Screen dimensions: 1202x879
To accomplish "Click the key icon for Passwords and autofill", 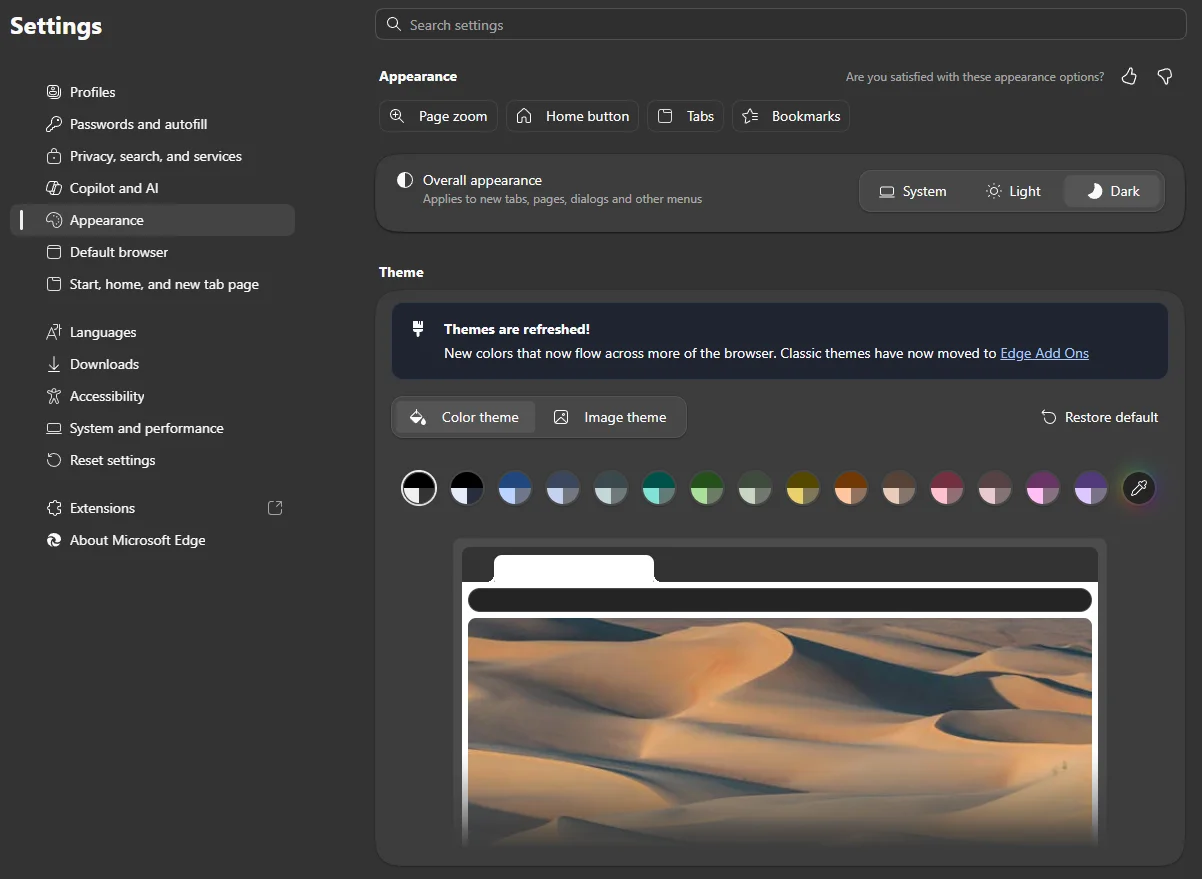I will 54,124.
